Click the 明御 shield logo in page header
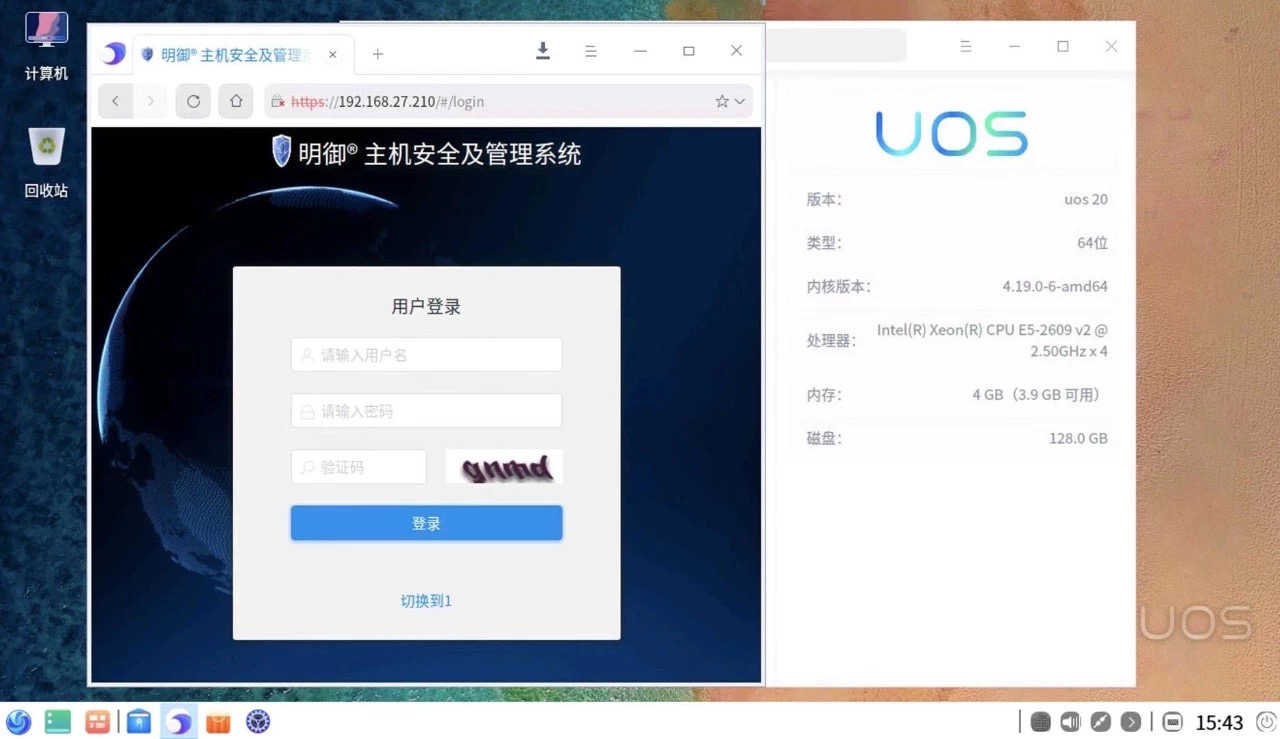This screenshot has width=1280, height=739. tap(282, 152)
